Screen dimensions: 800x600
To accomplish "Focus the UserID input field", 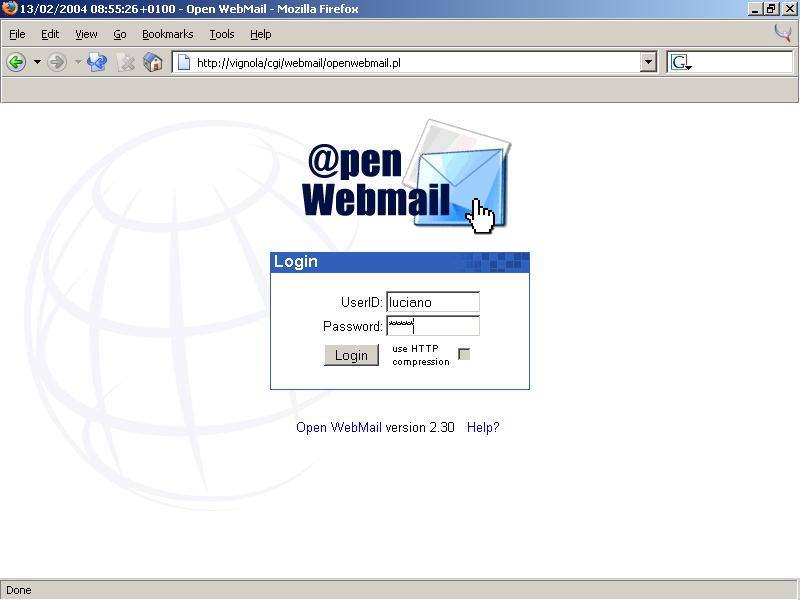I will (x=433, y=301).
